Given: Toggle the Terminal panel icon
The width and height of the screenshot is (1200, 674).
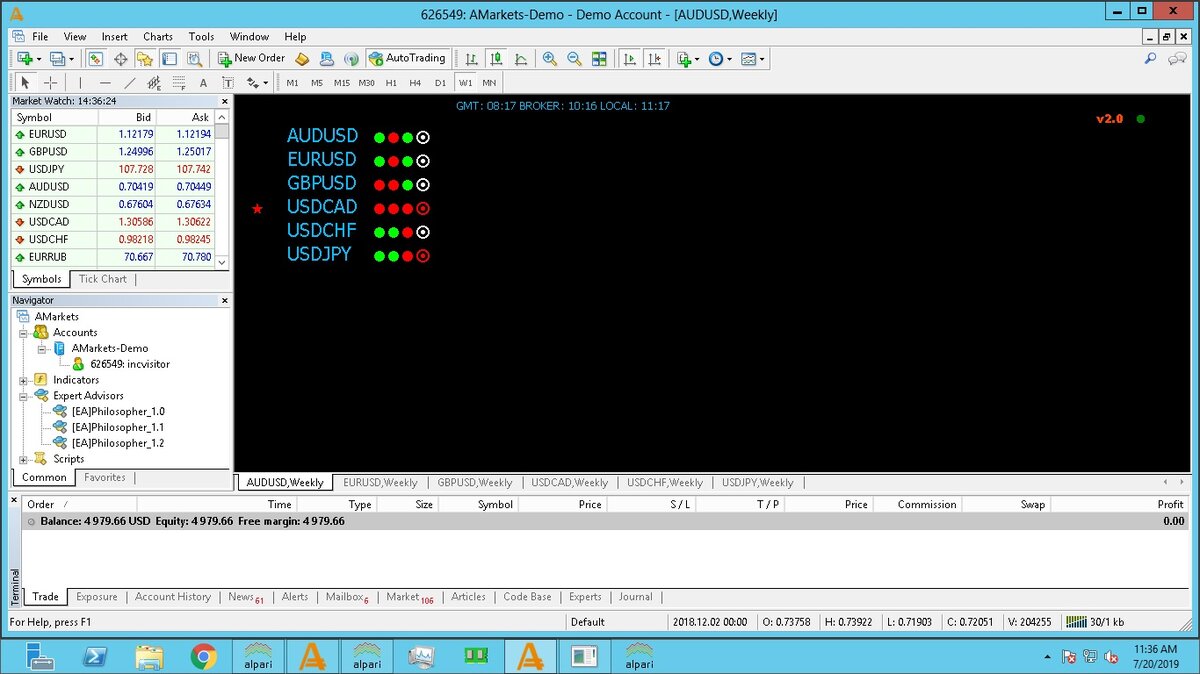Looking at the screenshot, I should (169, 59).
